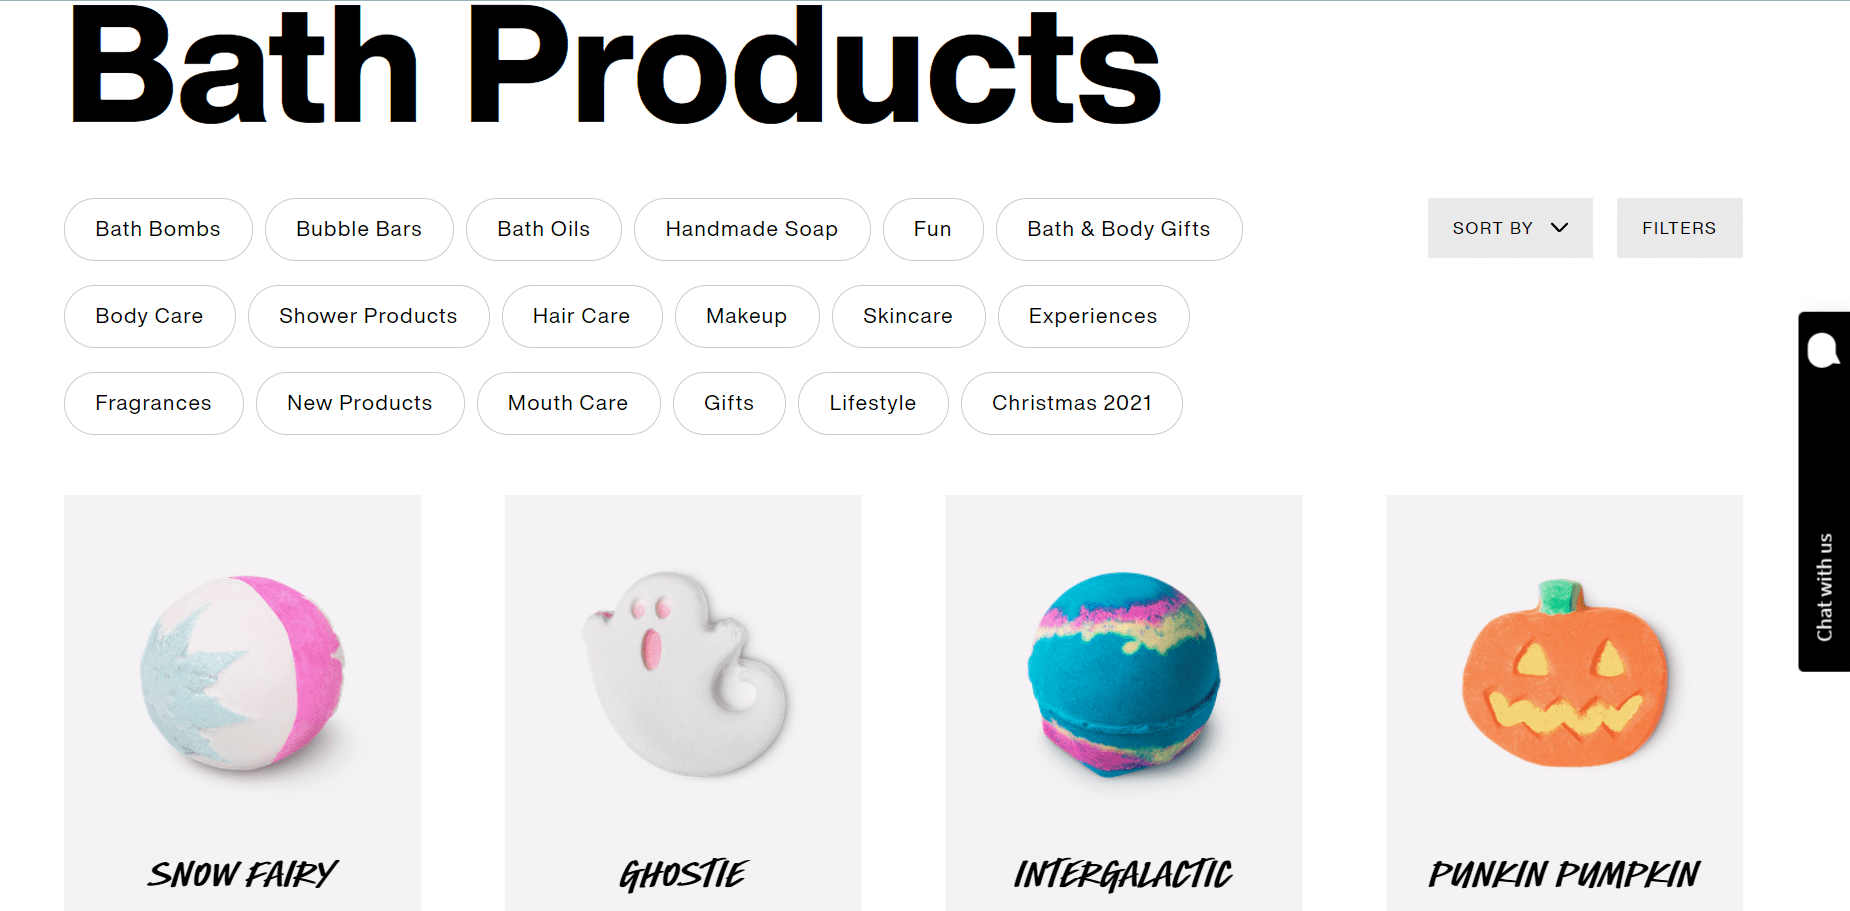Choose the Bath Oils category pill

(x=544, y=229)
